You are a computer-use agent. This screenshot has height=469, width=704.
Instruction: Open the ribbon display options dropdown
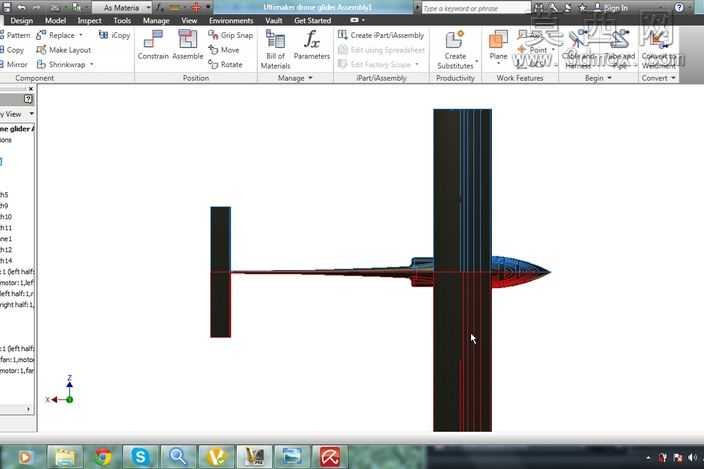(357, 20)
